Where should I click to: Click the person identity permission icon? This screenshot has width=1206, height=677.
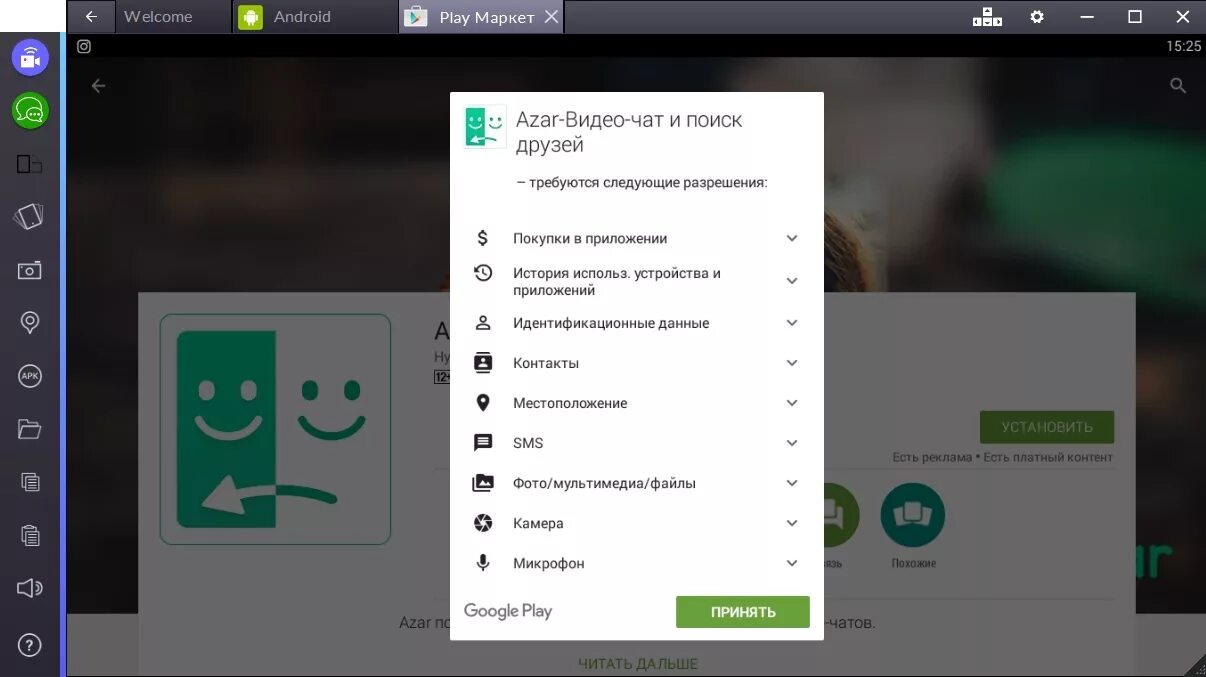483,323
